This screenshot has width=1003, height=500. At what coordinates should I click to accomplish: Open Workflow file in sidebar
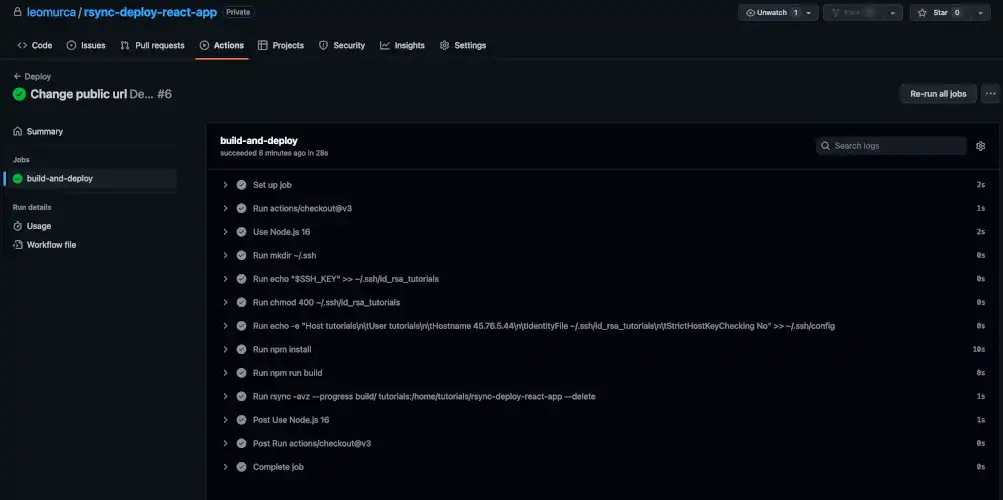pos(44,245)
